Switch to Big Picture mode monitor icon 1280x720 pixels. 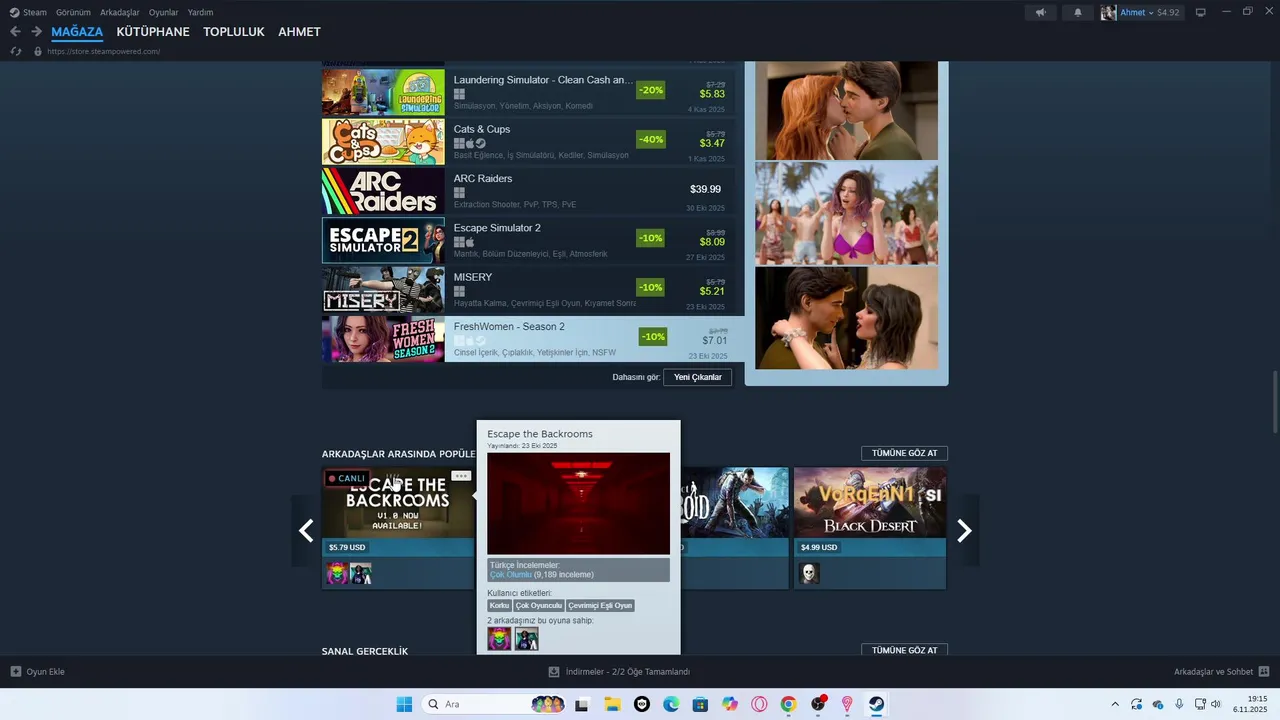[1201, 12]
